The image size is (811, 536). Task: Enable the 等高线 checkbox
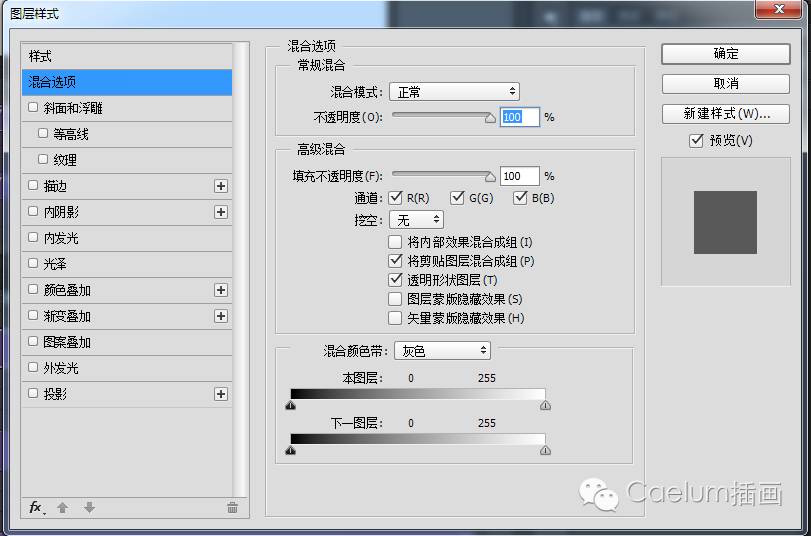pyautogui.click(x=43, y=133)
